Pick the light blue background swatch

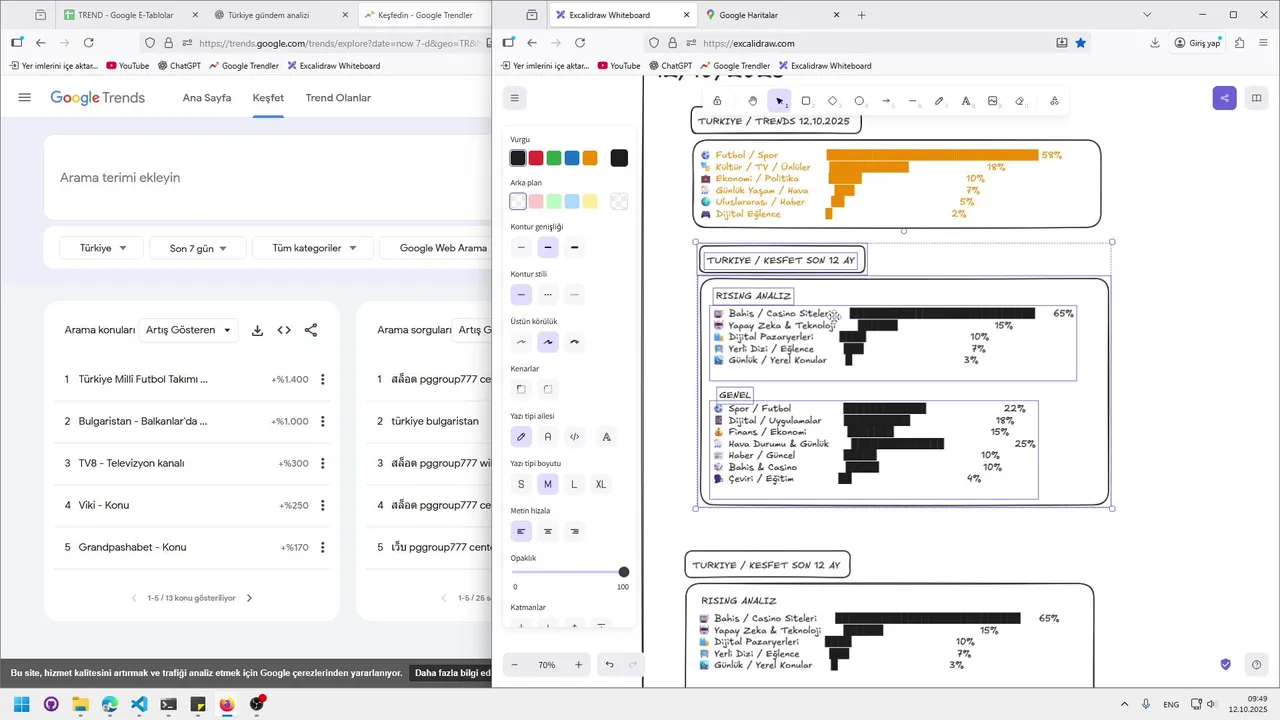tap(572, 202)
